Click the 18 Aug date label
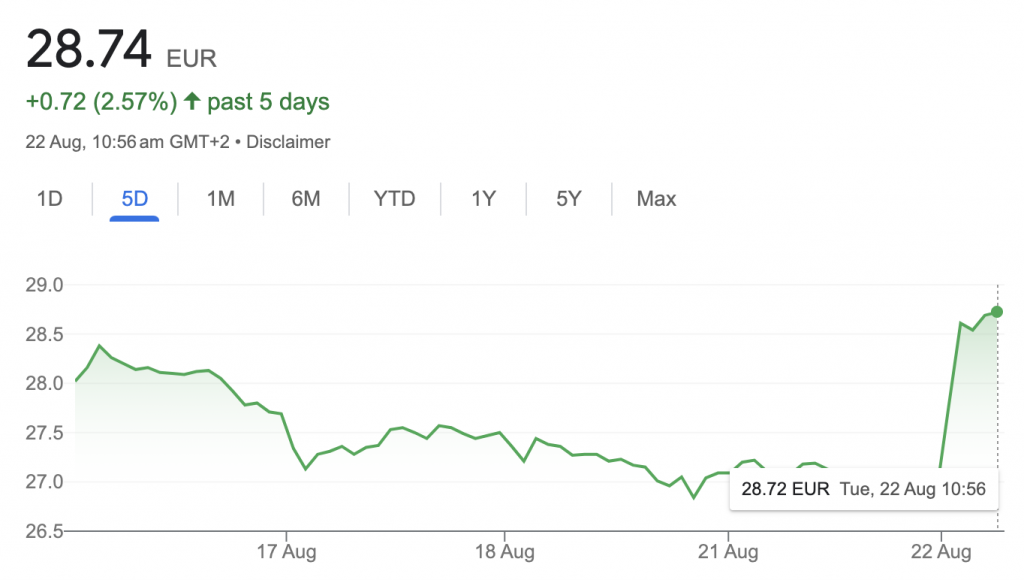The height and width of the screenshot is (580, 1024). click(x=503, y=552)
